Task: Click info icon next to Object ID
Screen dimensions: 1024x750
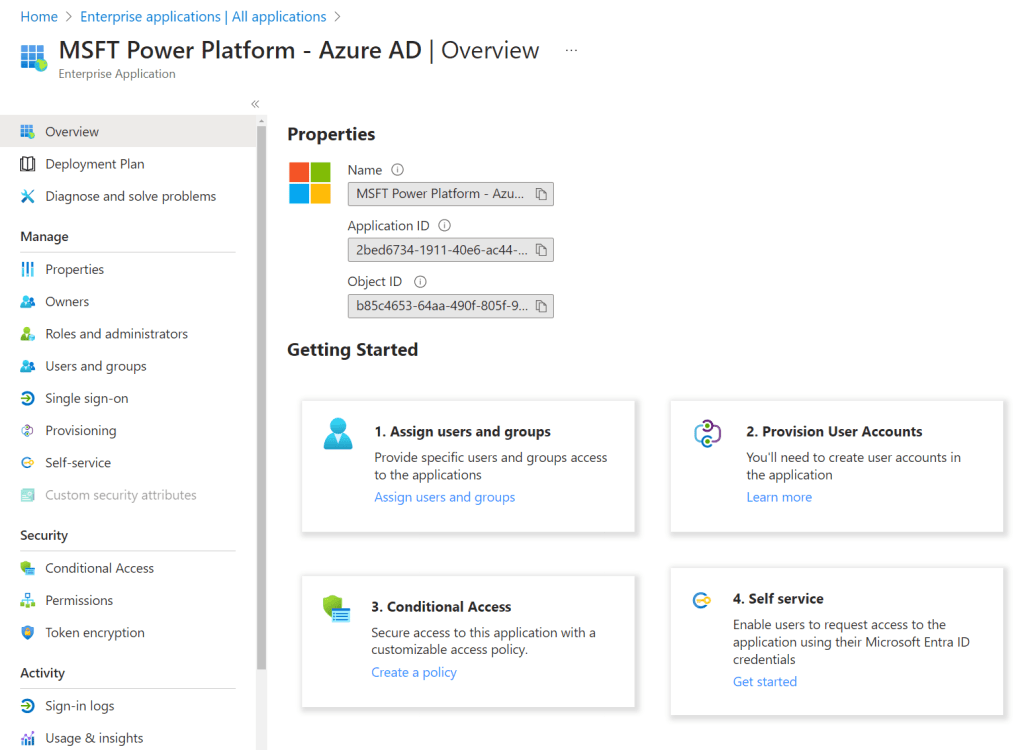Action: pos(420,282)
